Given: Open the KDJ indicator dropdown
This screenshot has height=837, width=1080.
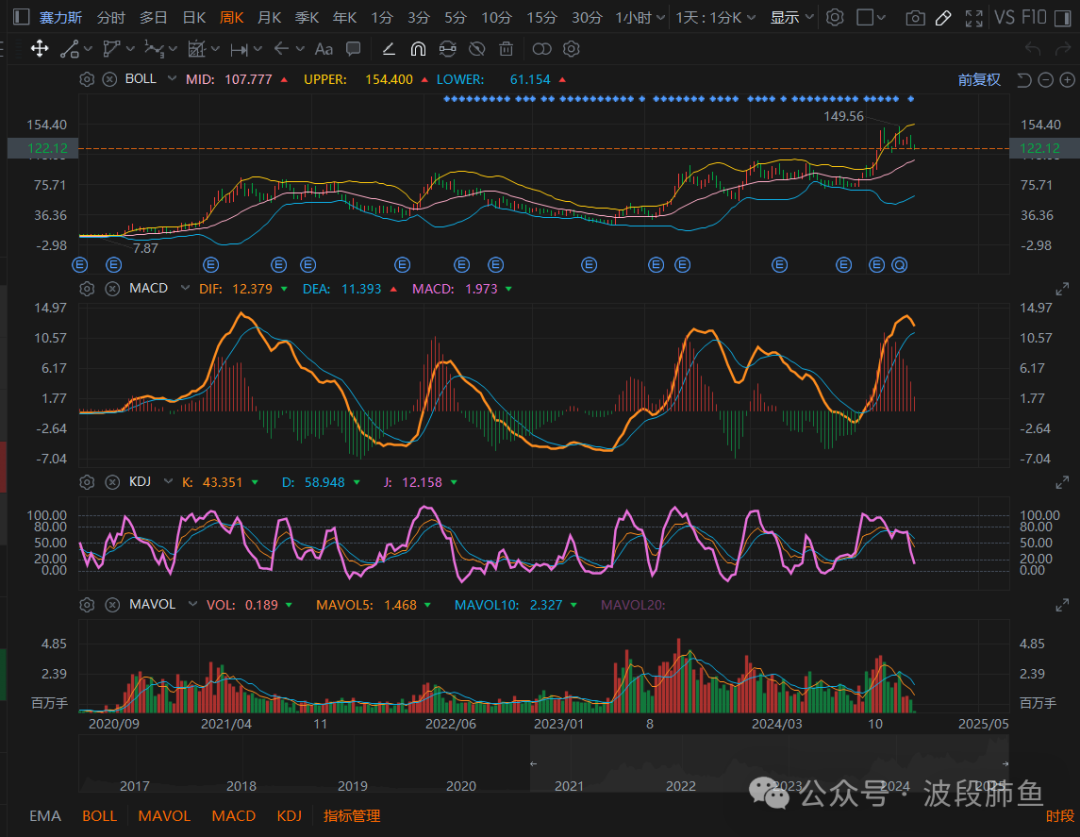Looking at the screenshot, I should [168, 482].
